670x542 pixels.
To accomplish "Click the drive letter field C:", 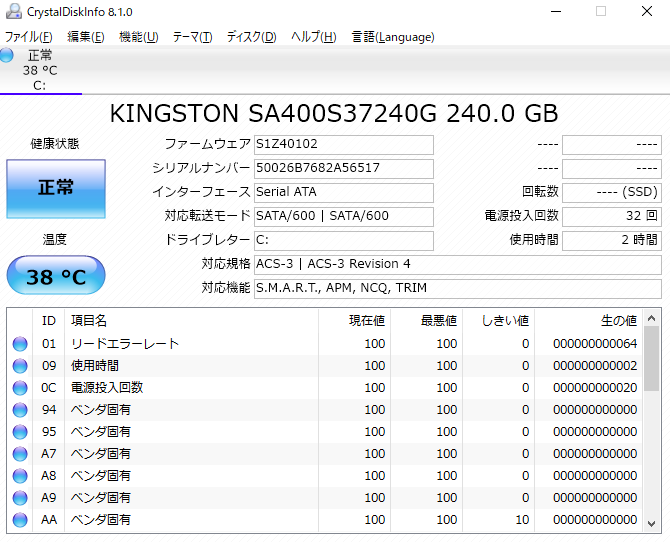I will (344, 240).
